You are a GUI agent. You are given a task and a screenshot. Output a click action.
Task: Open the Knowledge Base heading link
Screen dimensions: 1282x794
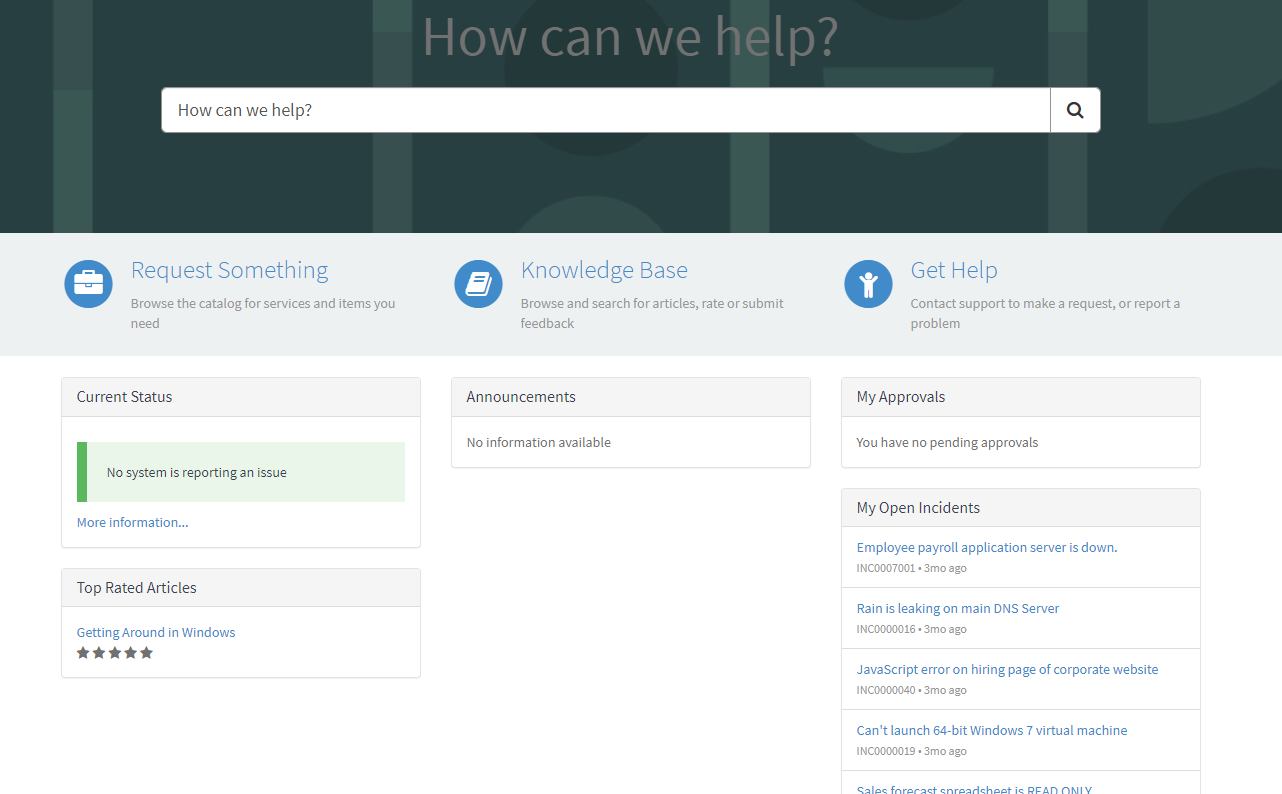tap(604, 270)
